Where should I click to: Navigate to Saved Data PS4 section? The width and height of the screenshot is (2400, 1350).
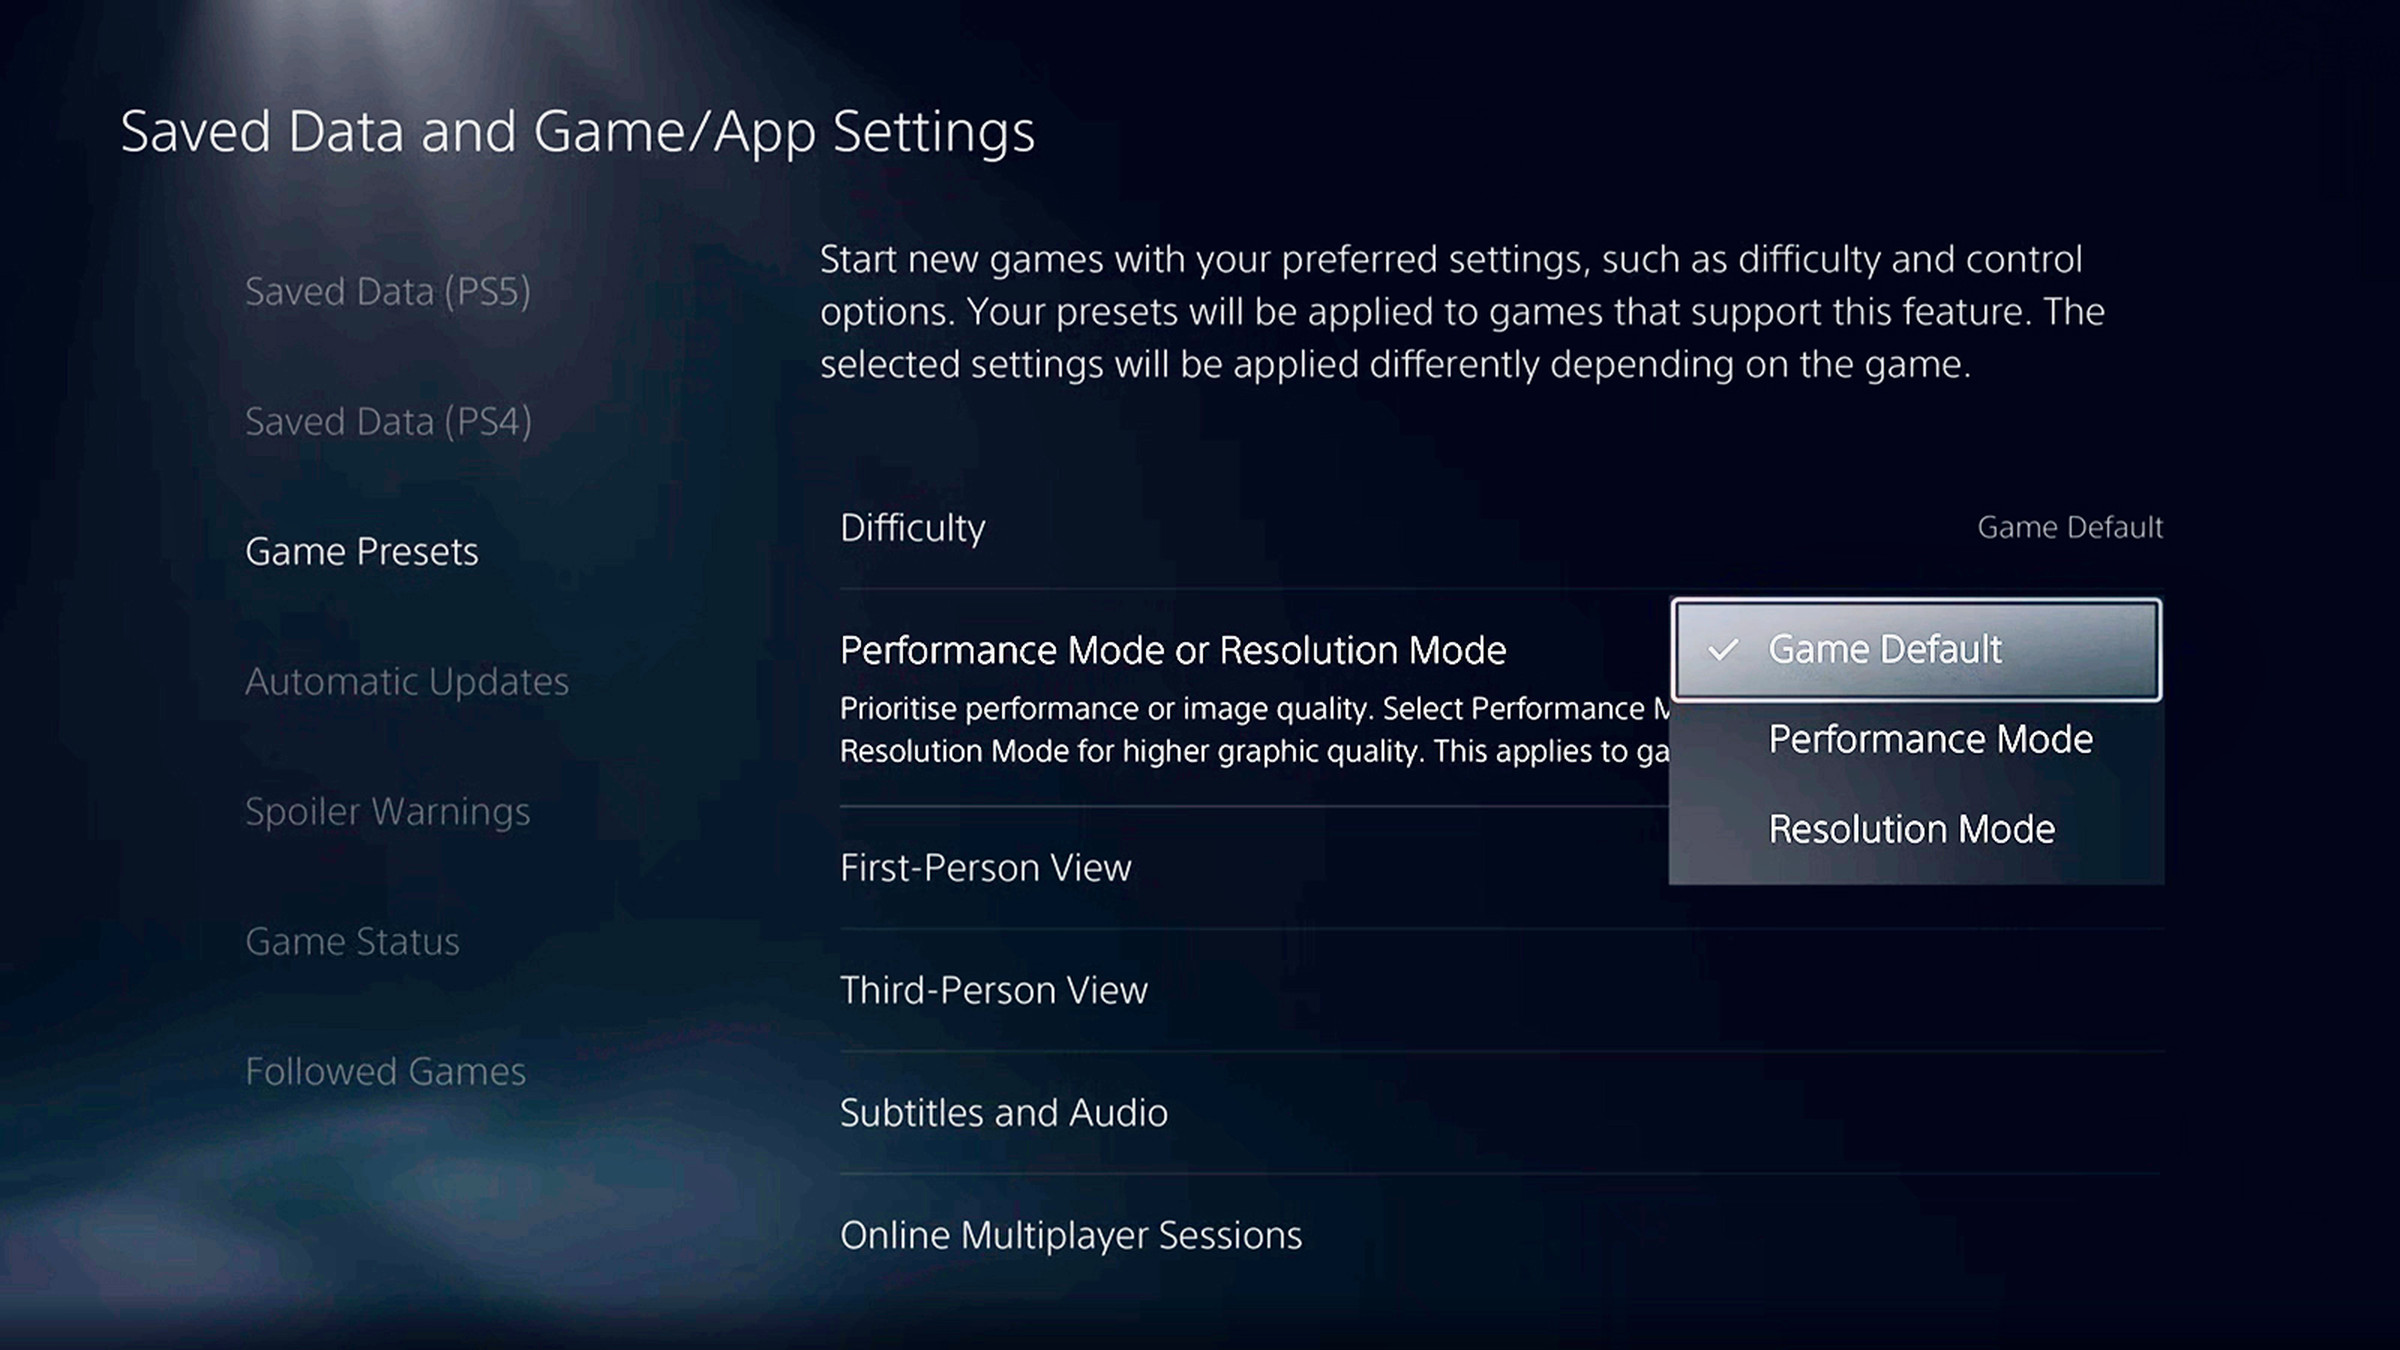point(387,420)
